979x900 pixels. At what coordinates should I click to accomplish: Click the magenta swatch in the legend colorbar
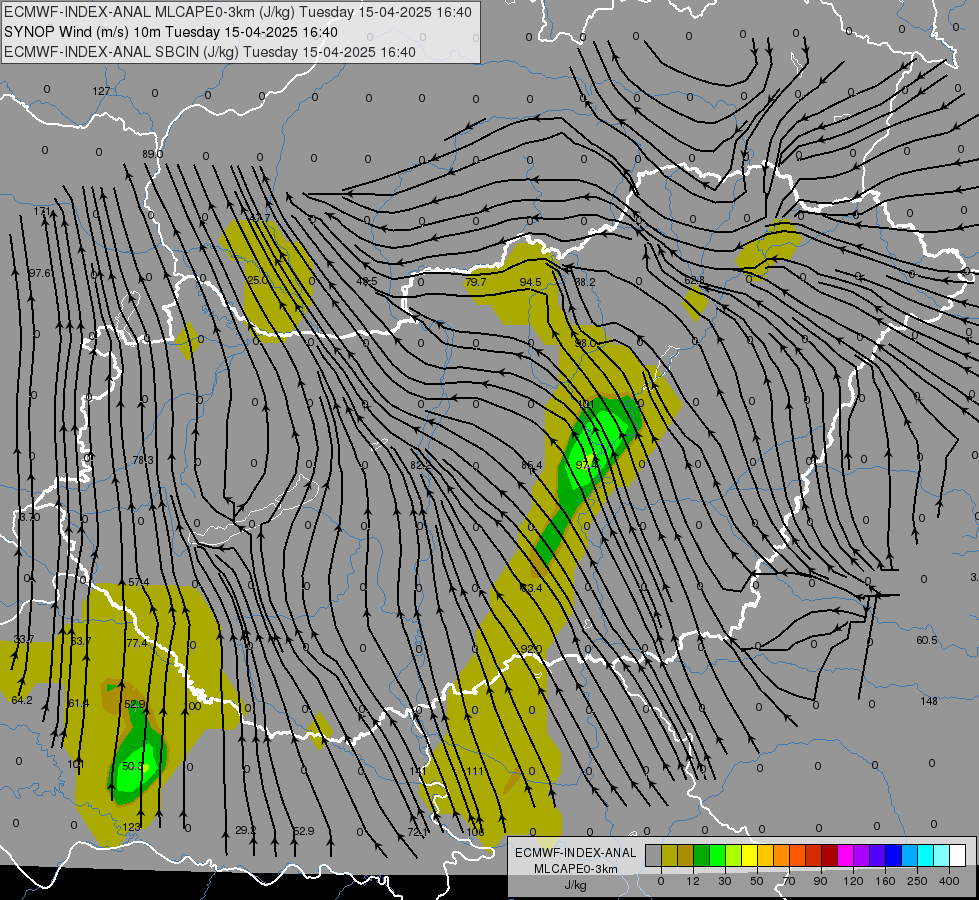click(x=845, y=856)
